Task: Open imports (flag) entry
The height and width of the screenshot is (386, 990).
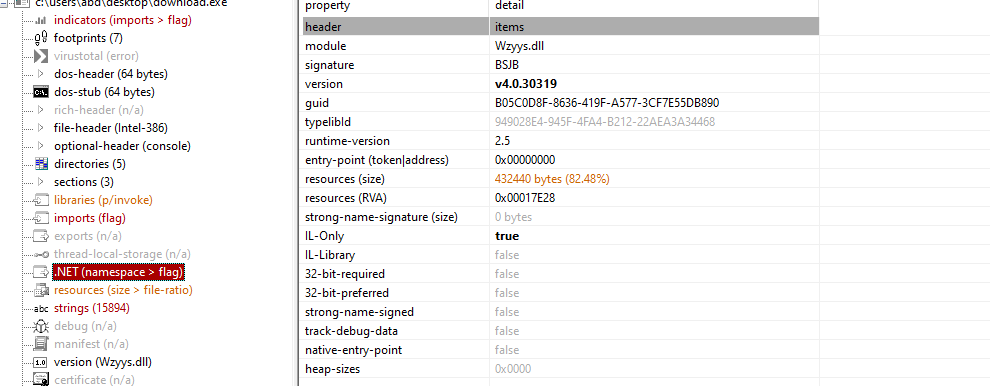Action: pyautogui.click(x=90, y=219)
